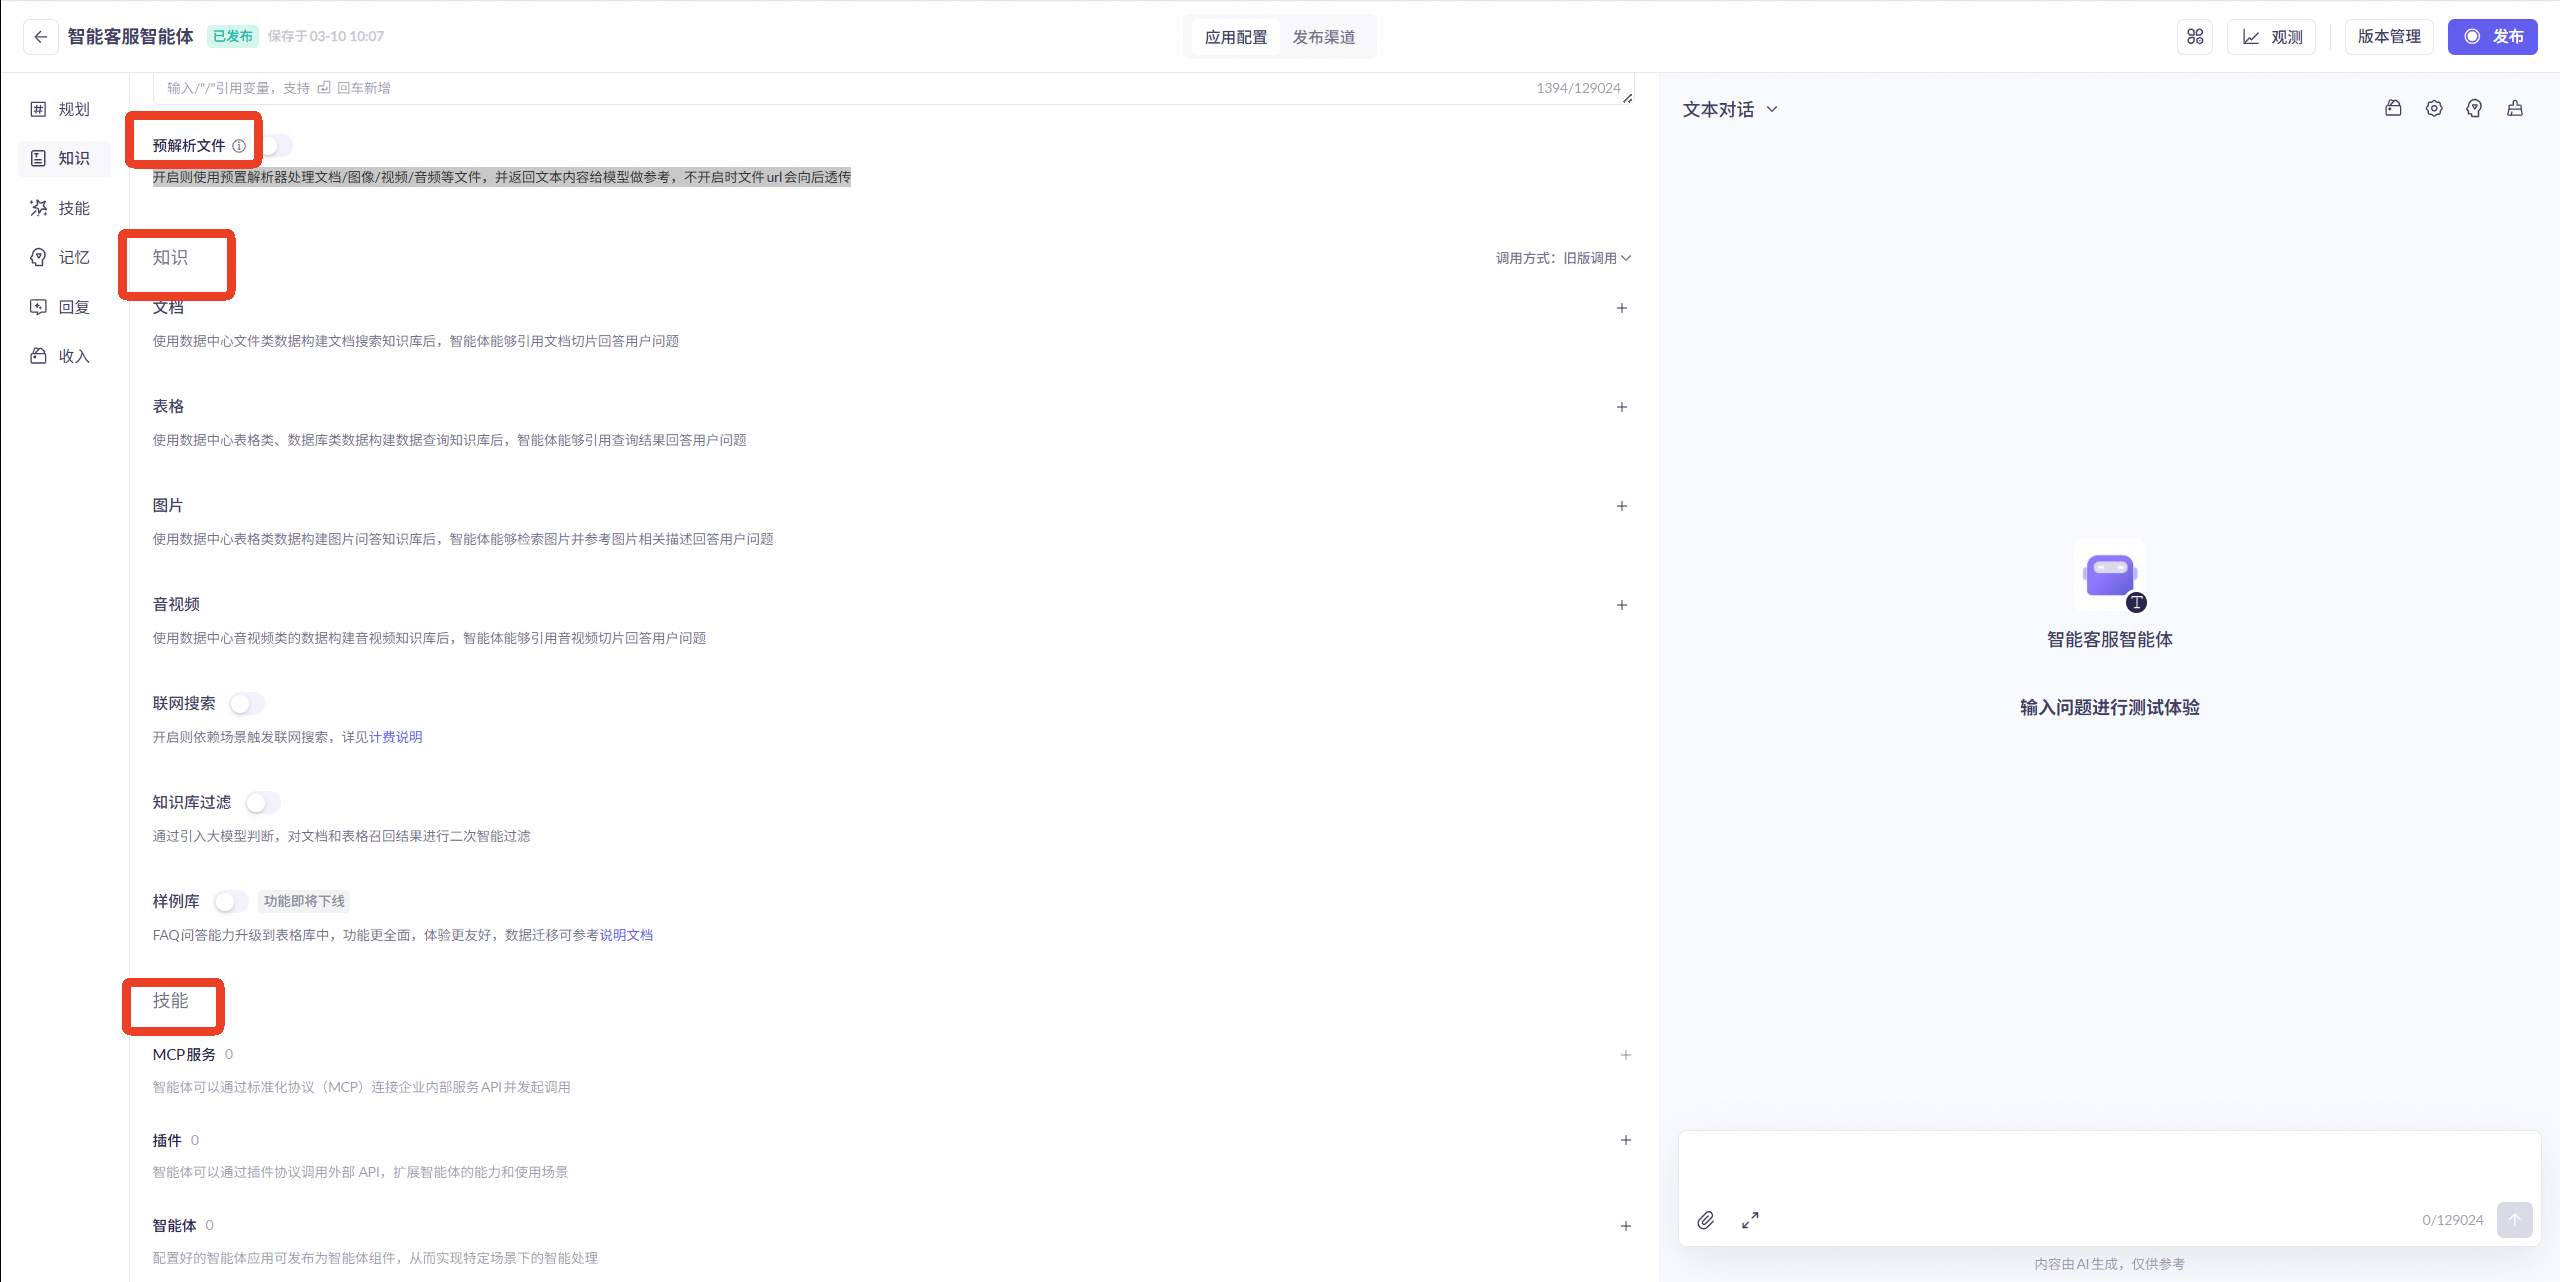Click the back arrow icon
2560x1282 pixels.
pos(40,37)
